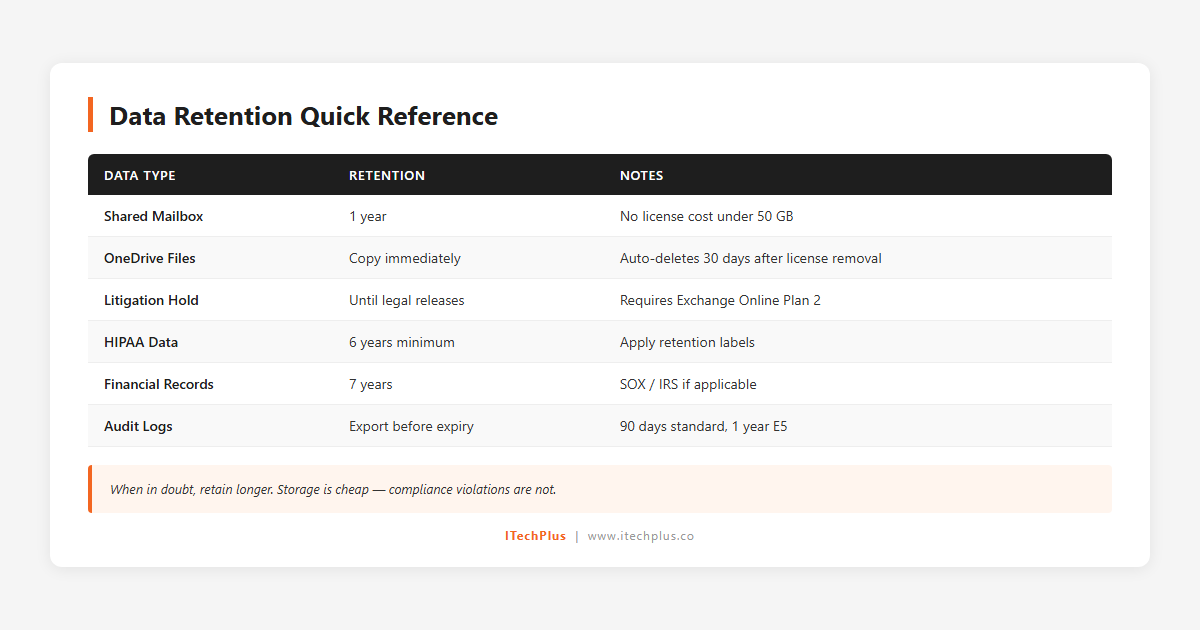Click the 'Copy immediately' retention cell
The width and height of the screenshot is (1200, 630).
click(x=405, y=258)
